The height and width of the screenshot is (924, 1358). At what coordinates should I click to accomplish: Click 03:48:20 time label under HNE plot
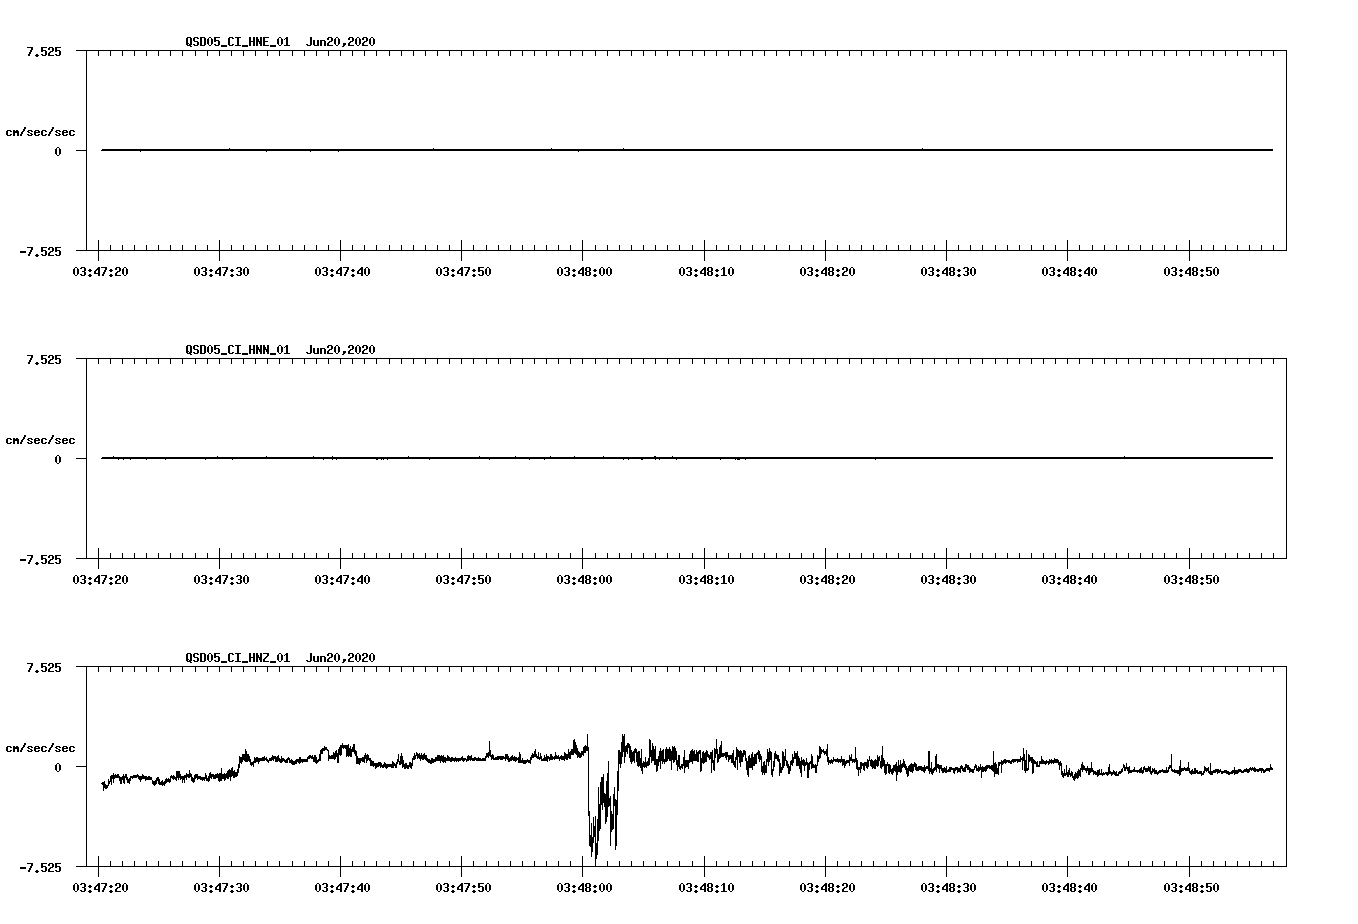tap(827, 271)
